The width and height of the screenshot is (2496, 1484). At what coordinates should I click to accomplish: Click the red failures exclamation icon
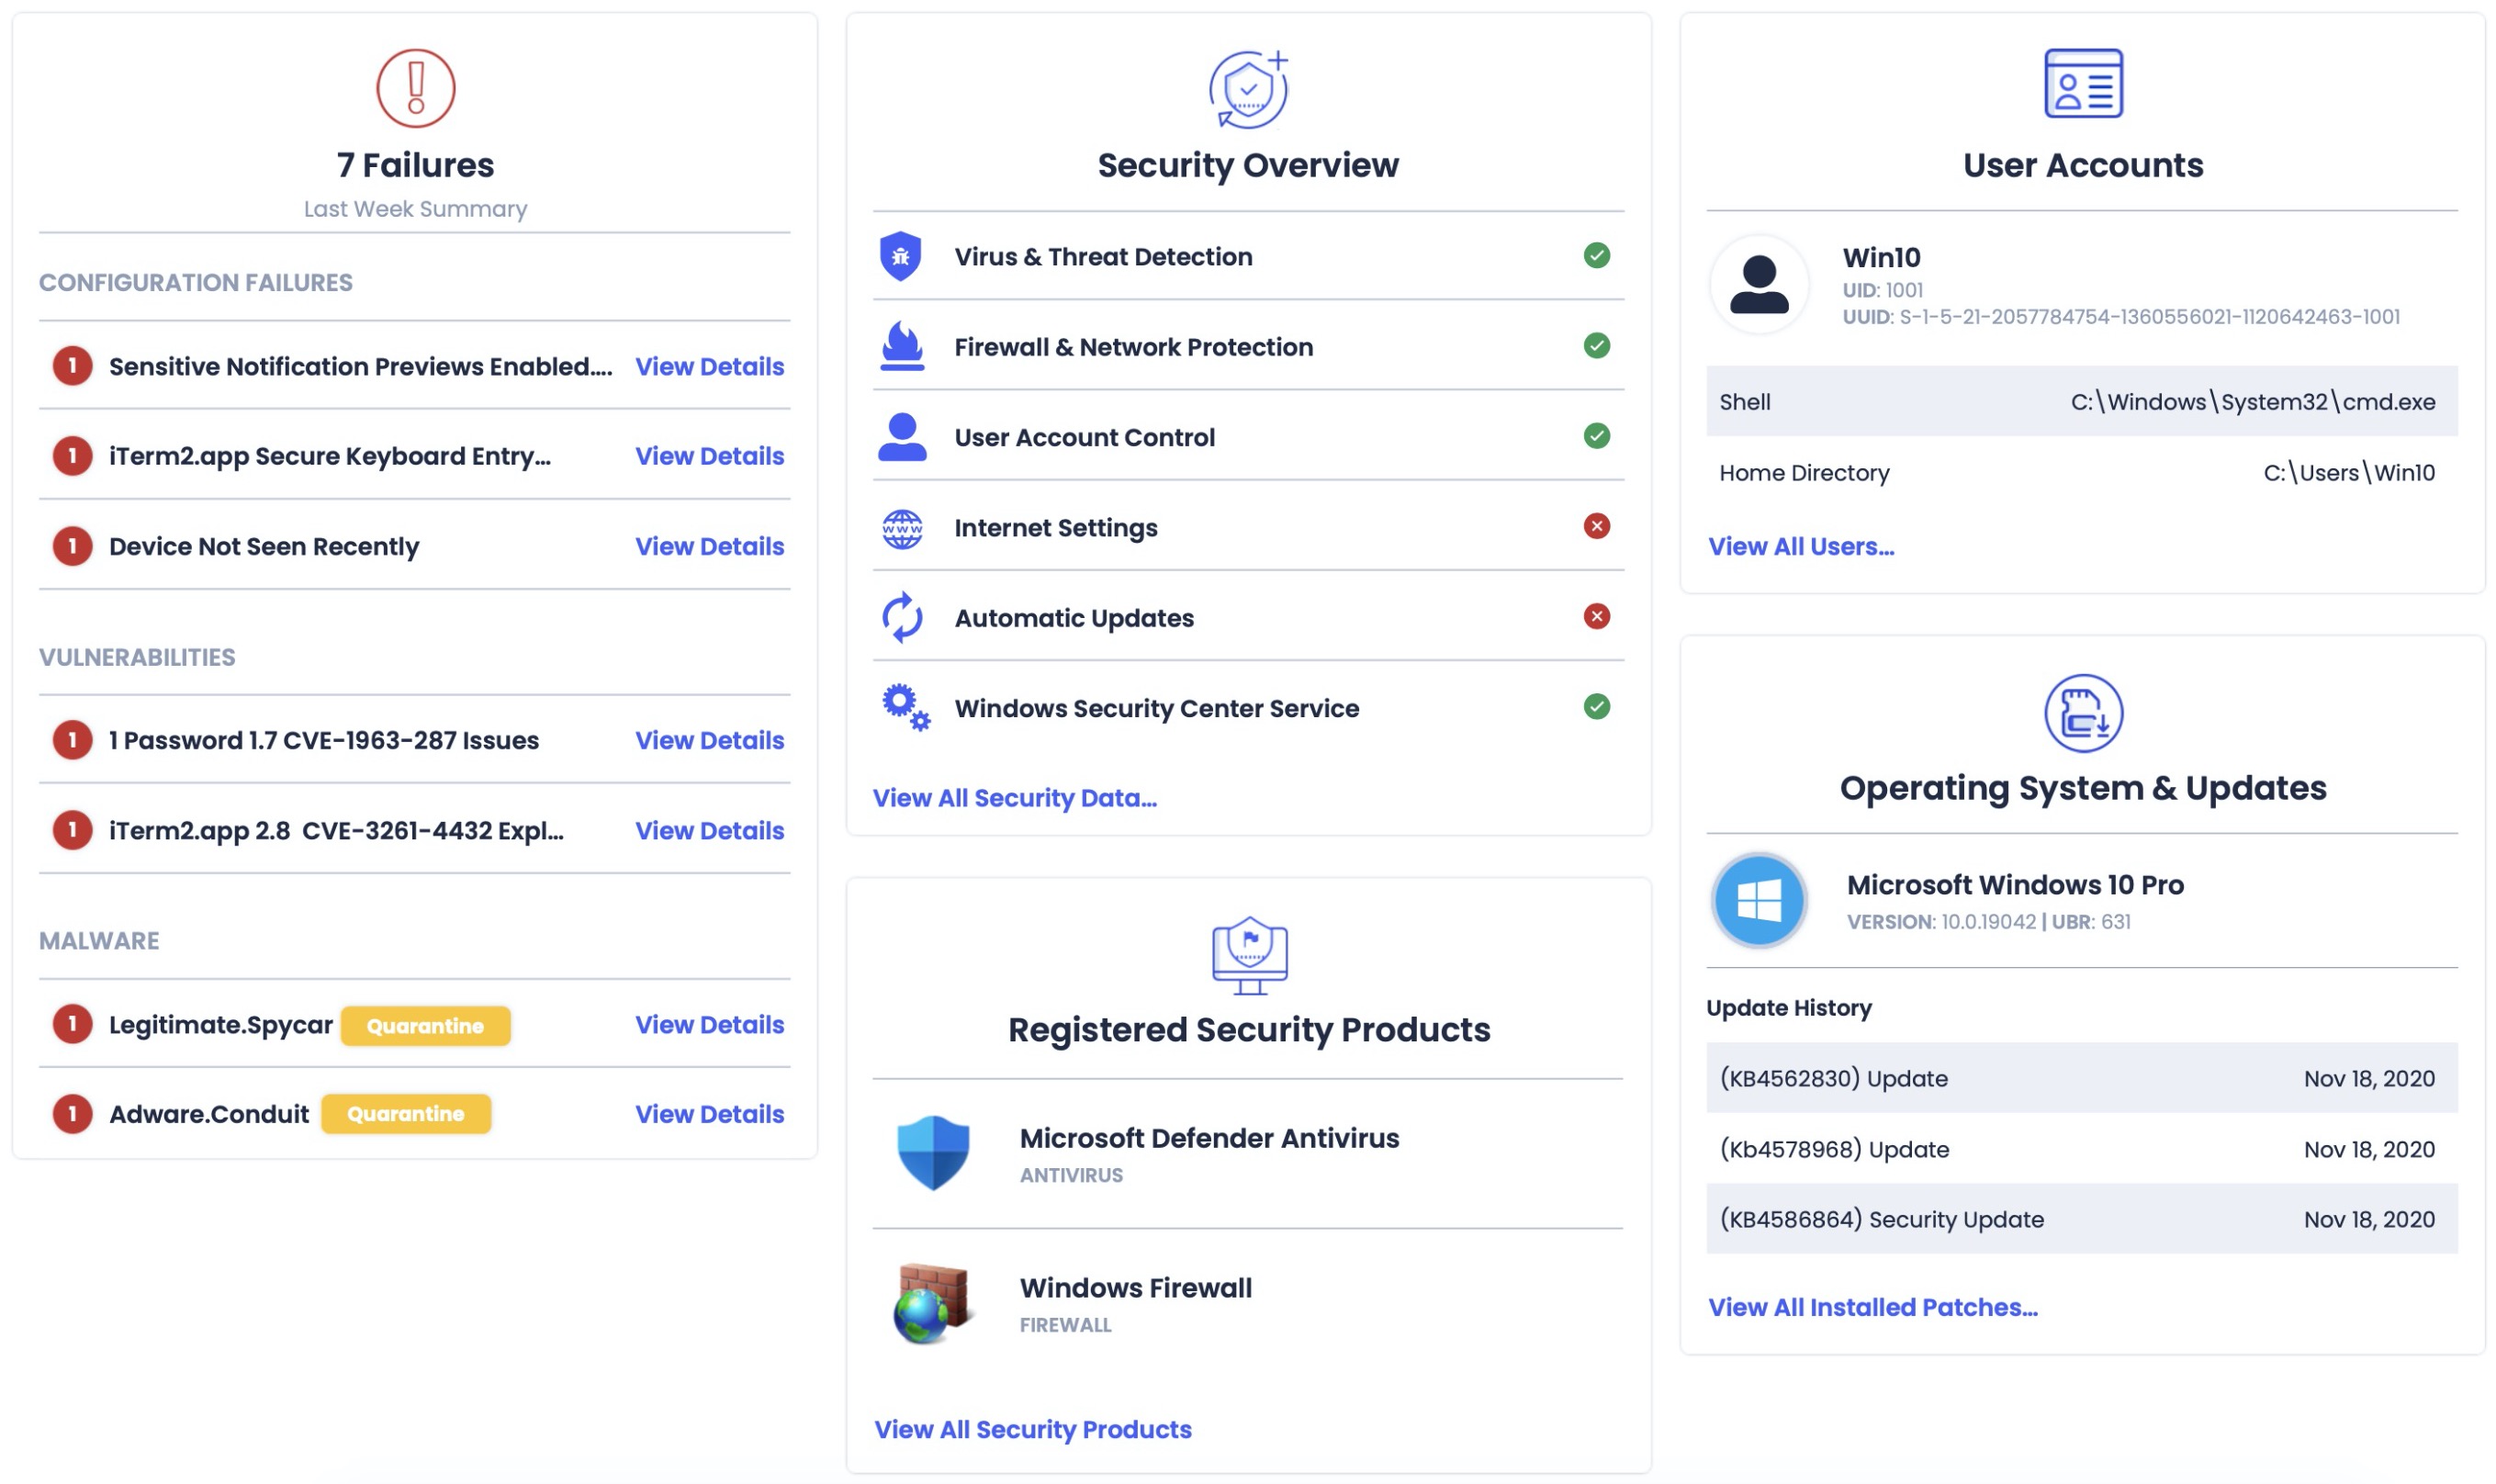(x=415, y=88)
